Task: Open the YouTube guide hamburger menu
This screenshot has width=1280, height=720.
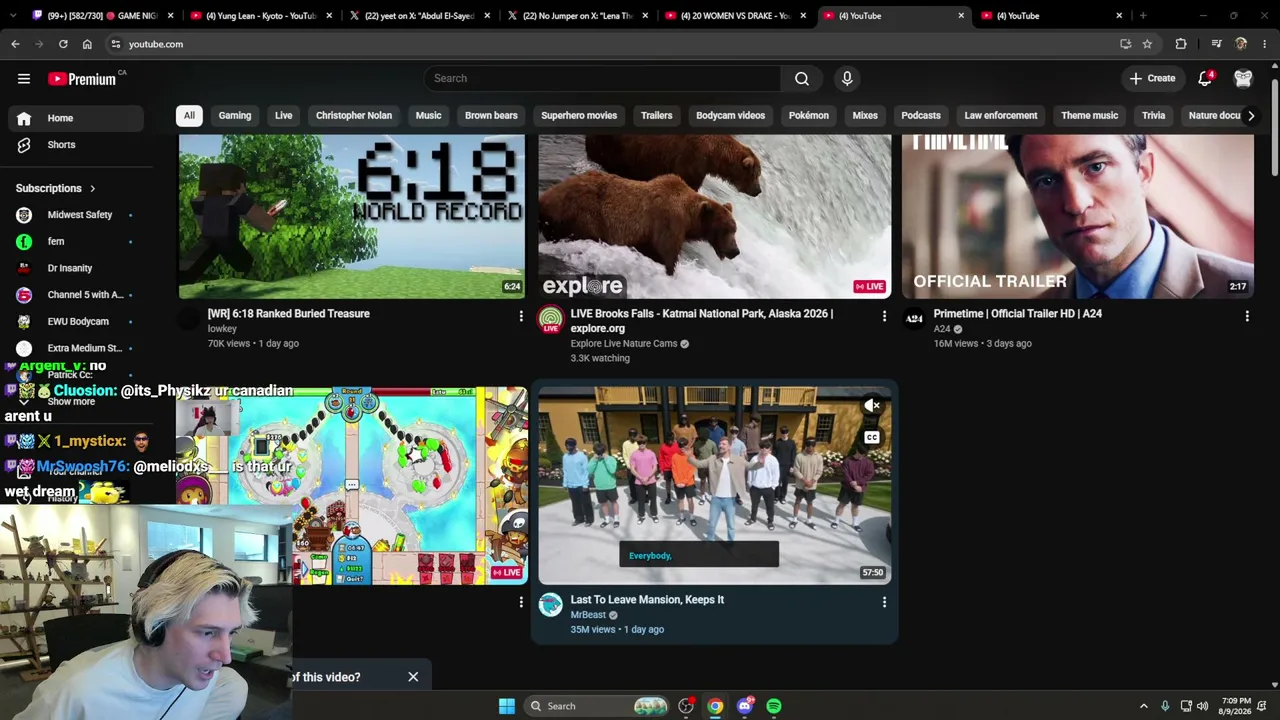Action: (24, 78)
